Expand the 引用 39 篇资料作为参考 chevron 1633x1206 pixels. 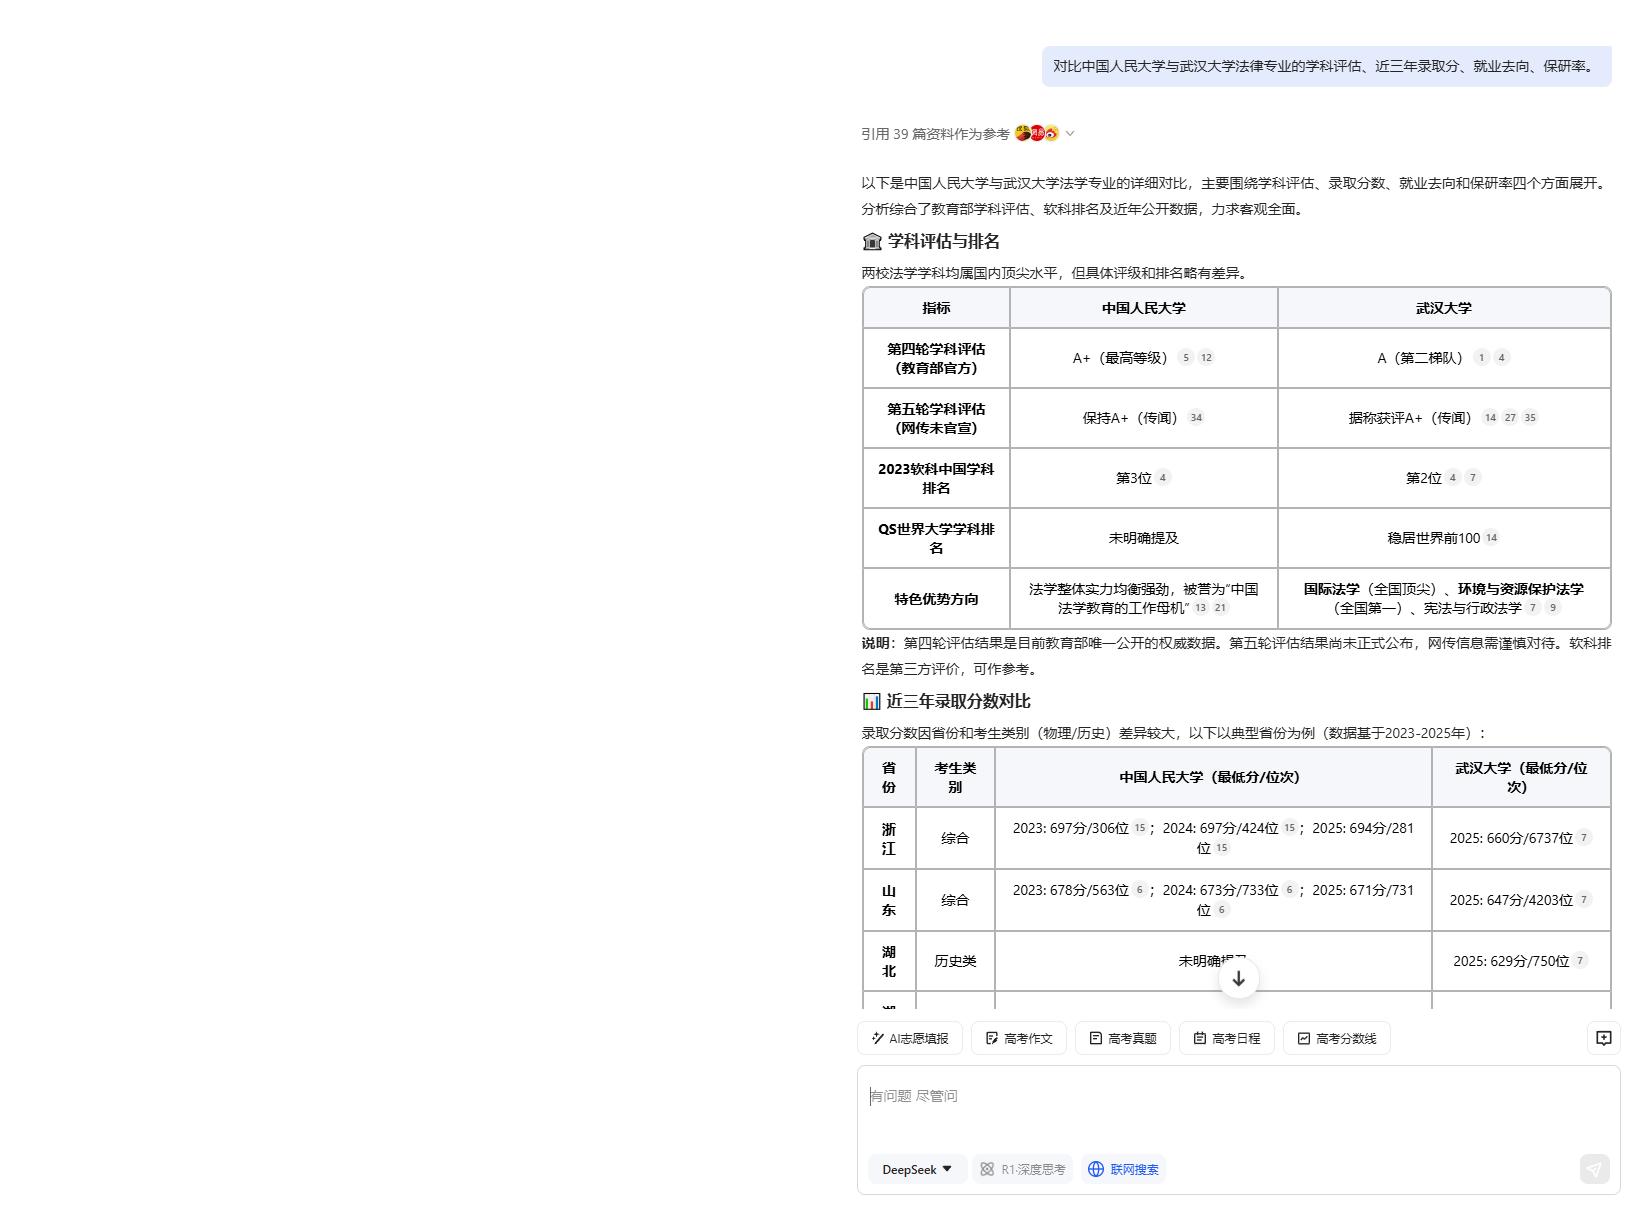[x=1070, y=133]
